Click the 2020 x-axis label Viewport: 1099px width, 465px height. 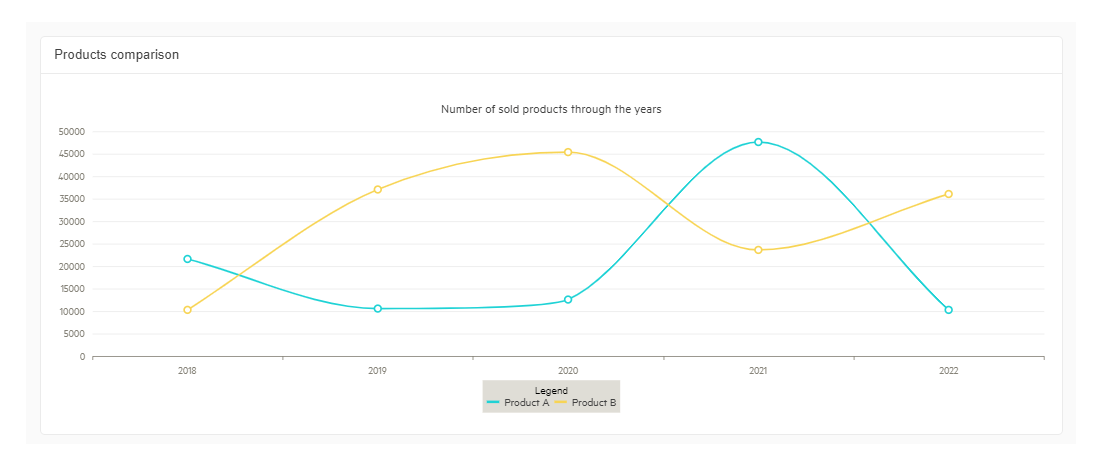pyautogui.click(x=568, y=371)
